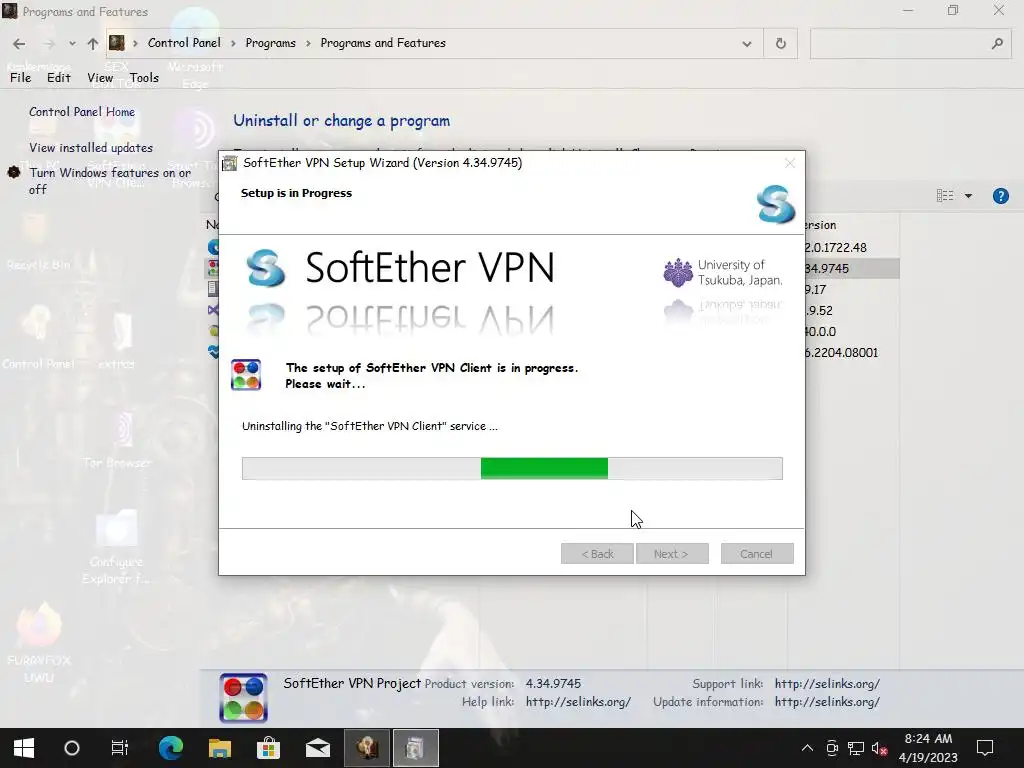This screenshot has height=768, width=1024.
Task: Switch to the setup installer taskbar button
Action: pos(415,748)
